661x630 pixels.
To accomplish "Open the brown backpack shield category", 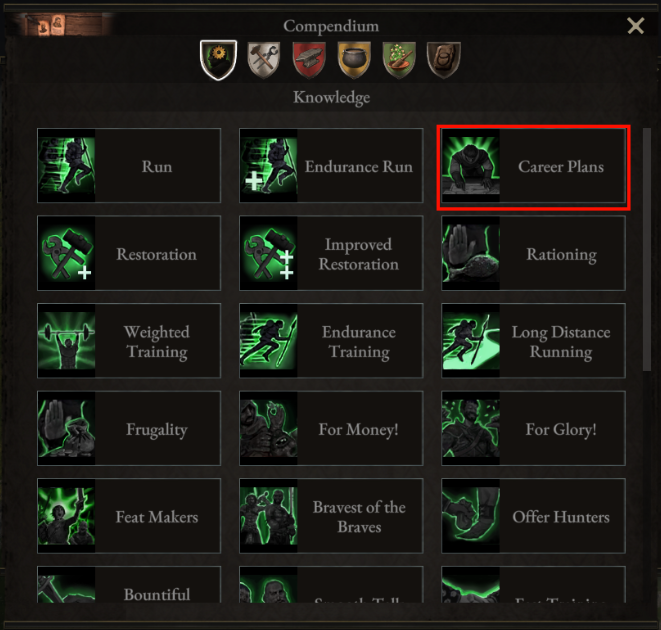I will tap(444, 60).
